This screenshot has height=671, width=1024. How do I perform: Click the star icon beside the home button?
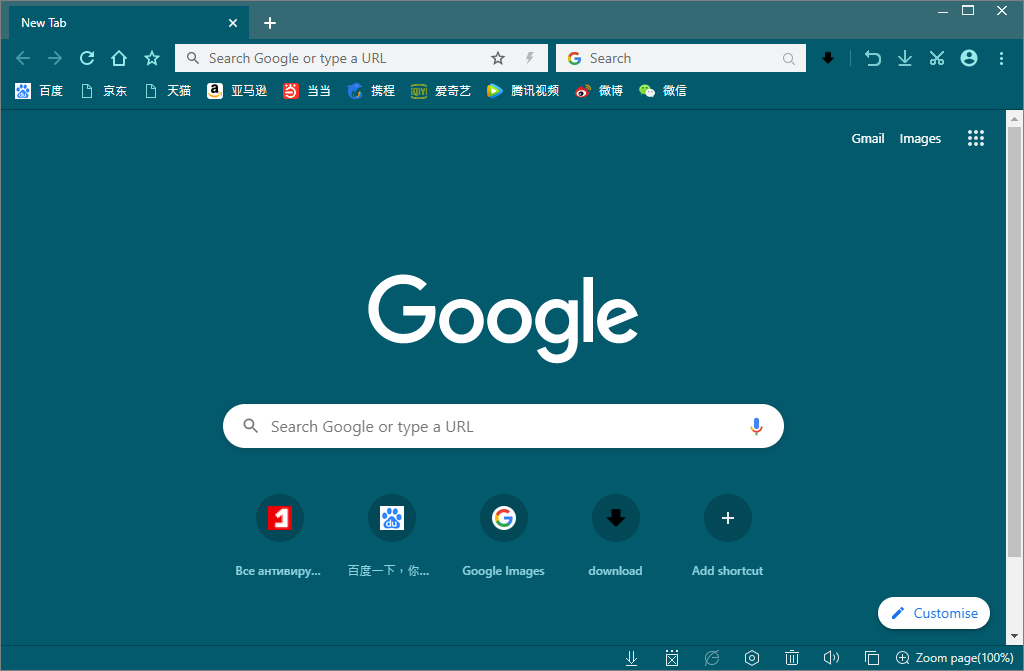click(x=152, y=58)
